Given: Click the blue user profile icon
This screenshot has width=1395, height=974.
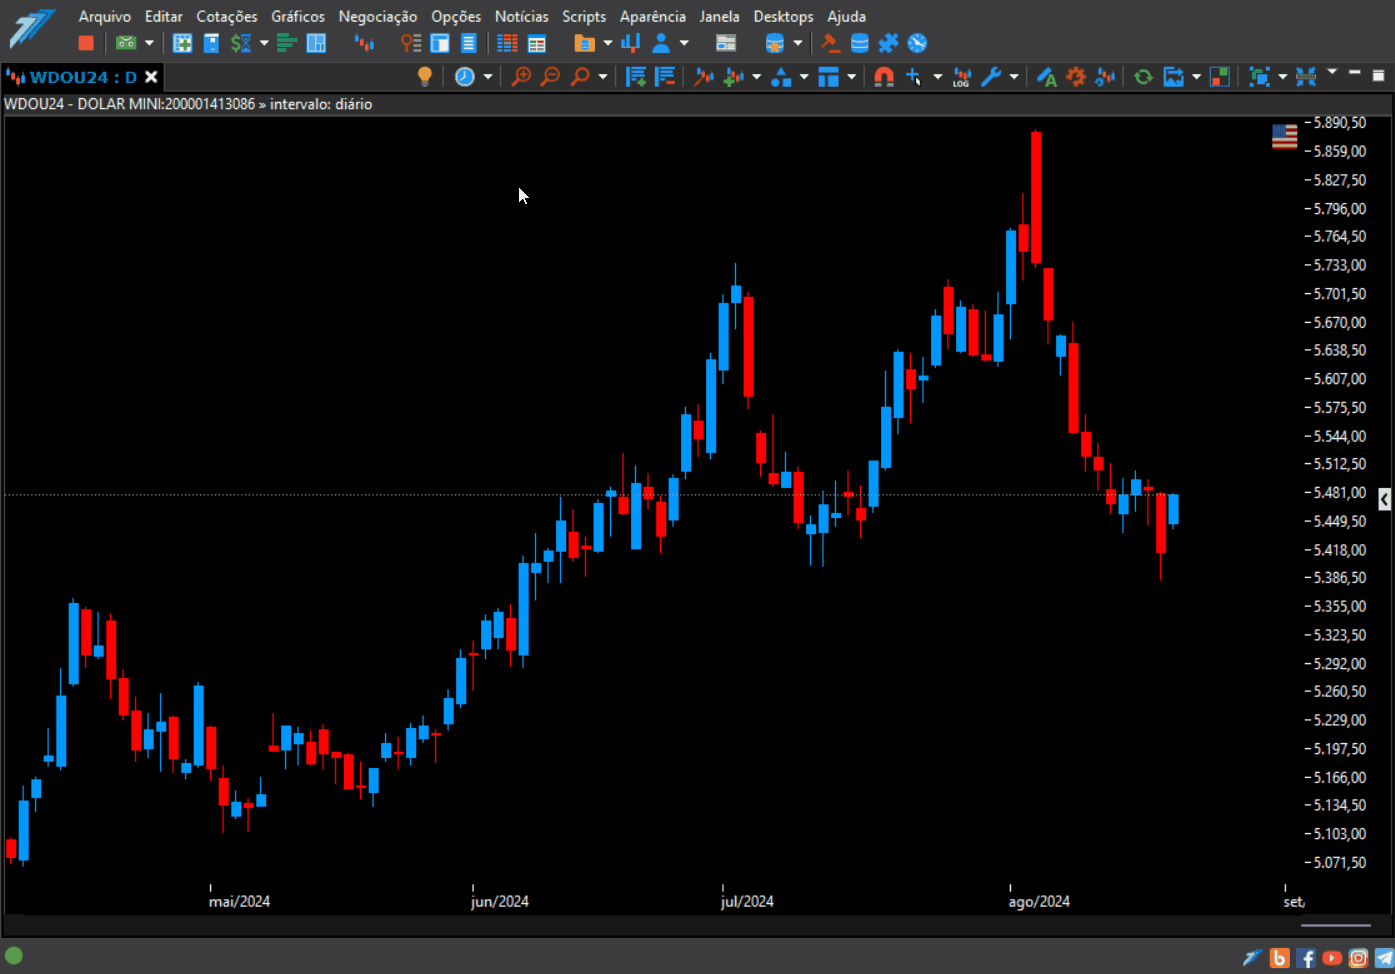Looking at the screenshot, I should (x=661, y=43).
